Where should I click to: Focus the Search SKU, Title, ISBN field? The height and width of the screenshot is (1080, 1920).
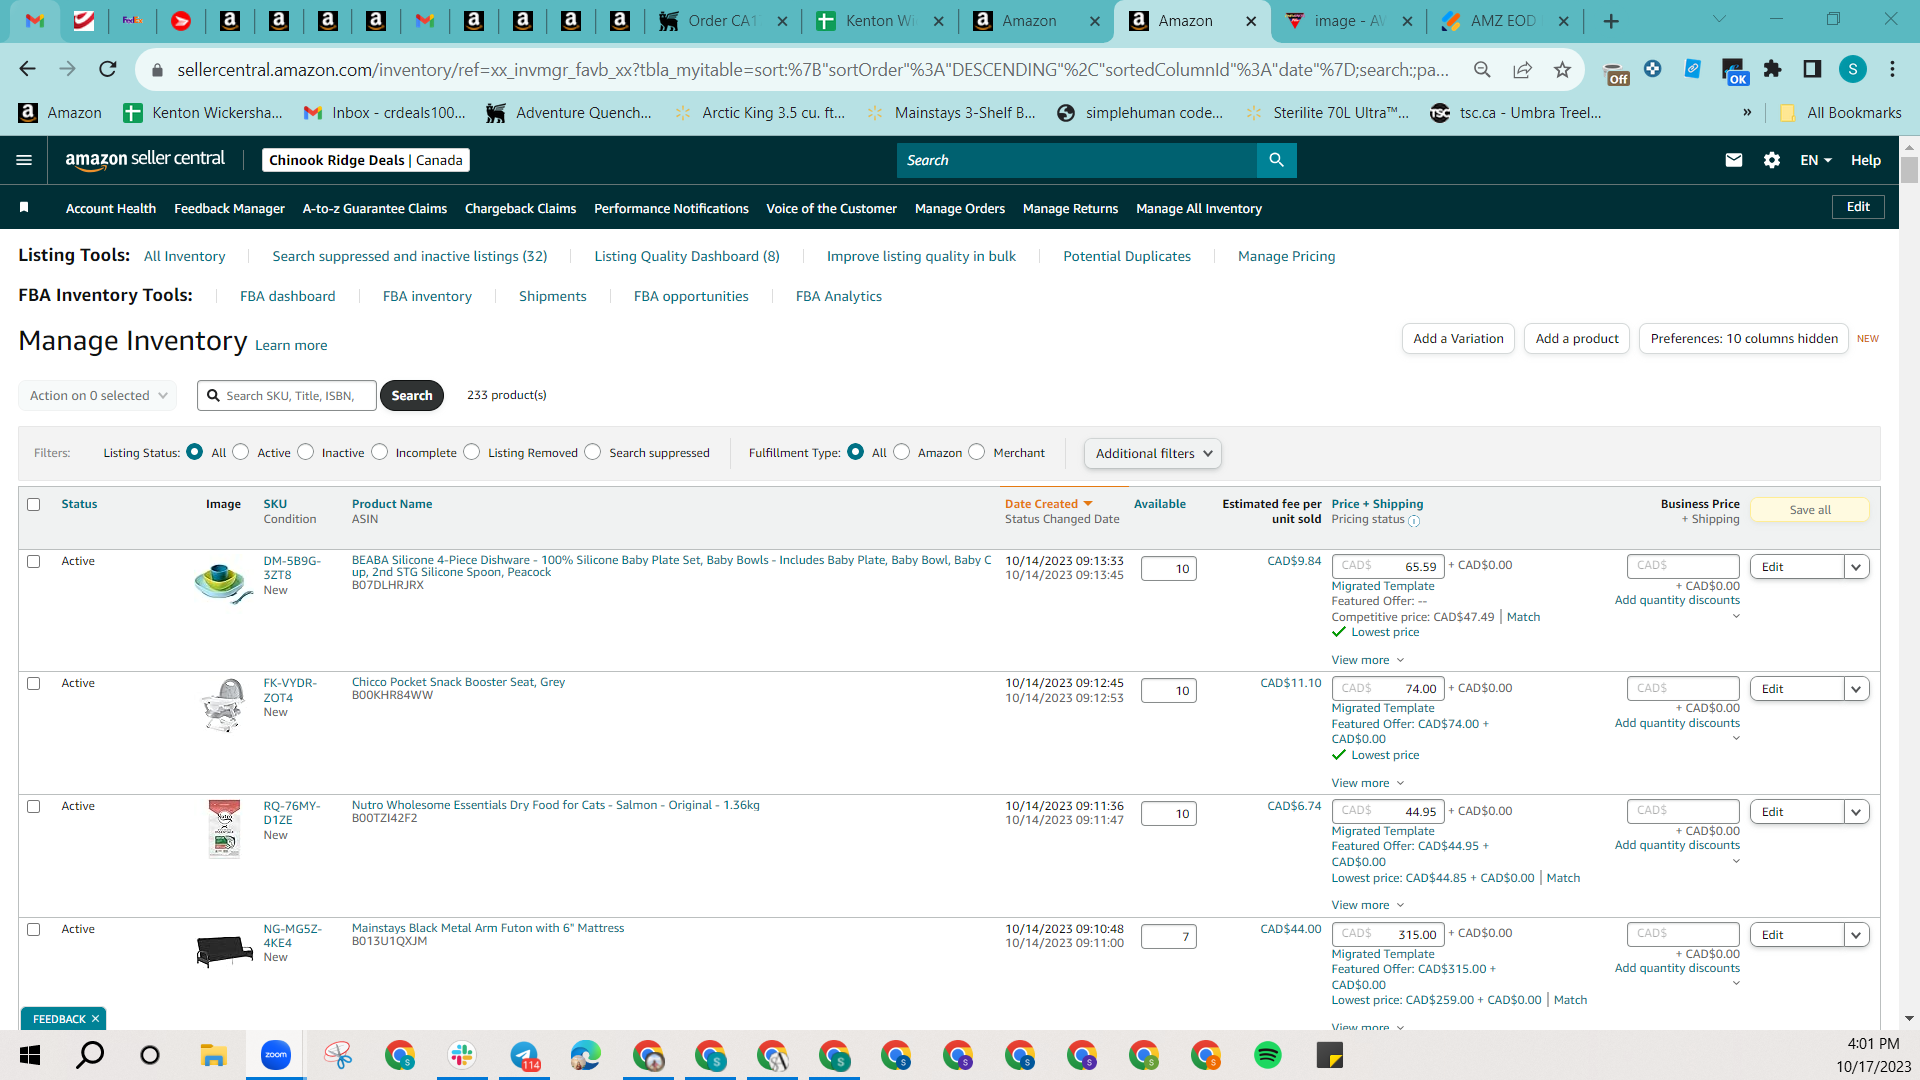click(287, 396)
